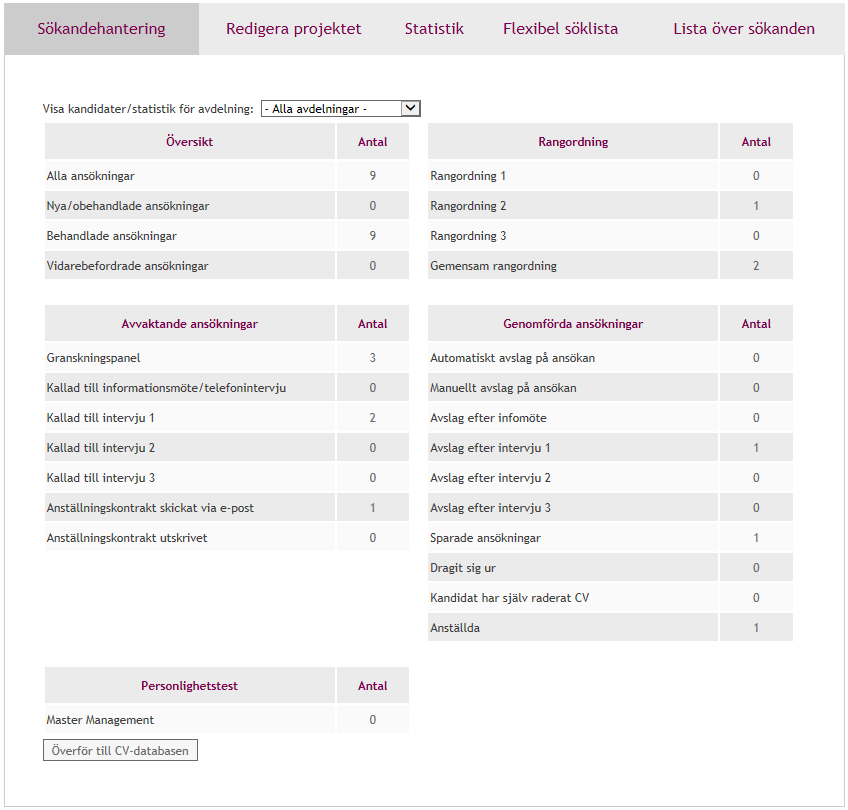This screenshot has width=848, height=810.
Task: Click the Avslag efter intervju 3 label
Action: pyautogui.click(x=490, y=508)
